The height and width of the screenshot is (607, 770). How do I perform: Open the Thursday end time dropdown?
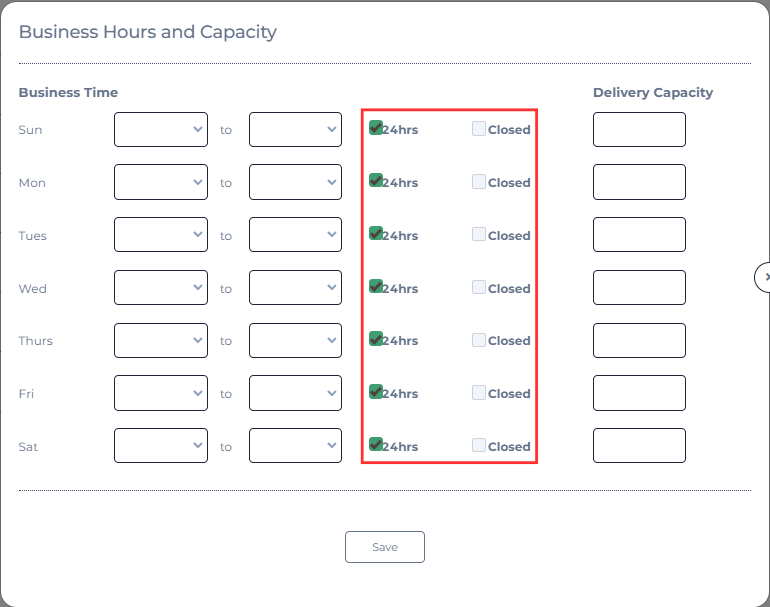[x=295, y=340]
